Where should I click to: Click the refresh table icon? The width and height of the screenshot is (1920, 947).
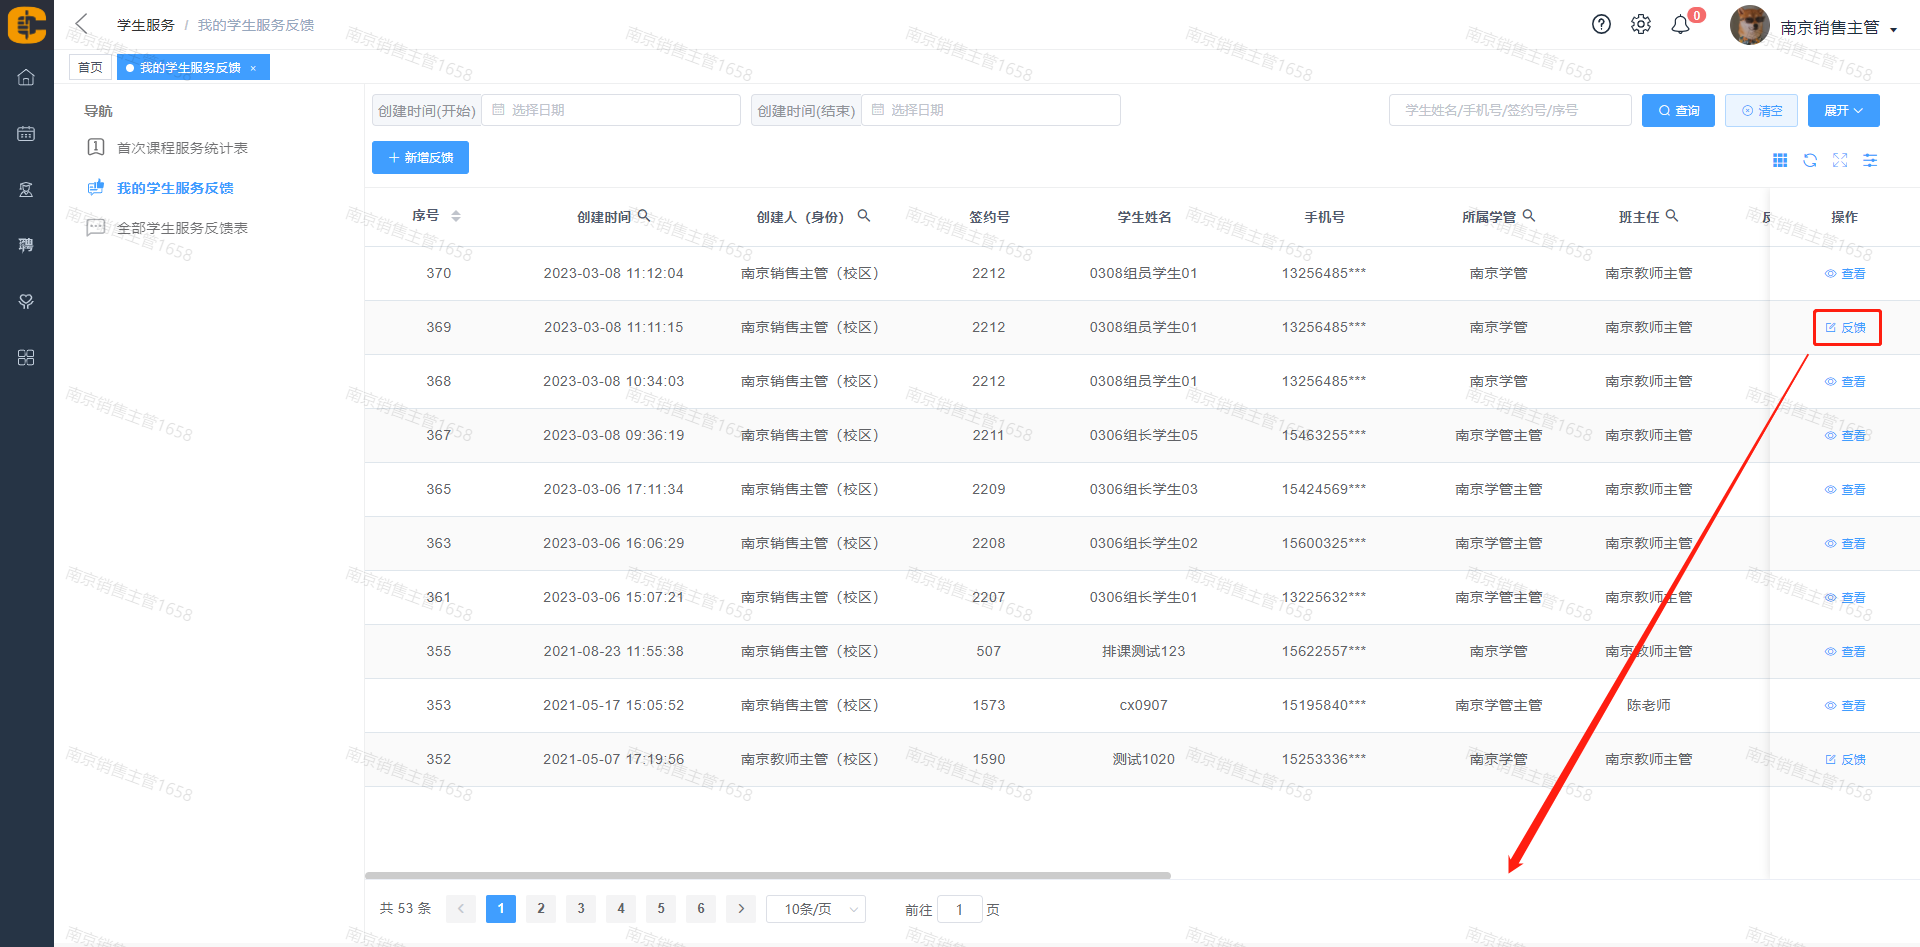click(1810, 161)
